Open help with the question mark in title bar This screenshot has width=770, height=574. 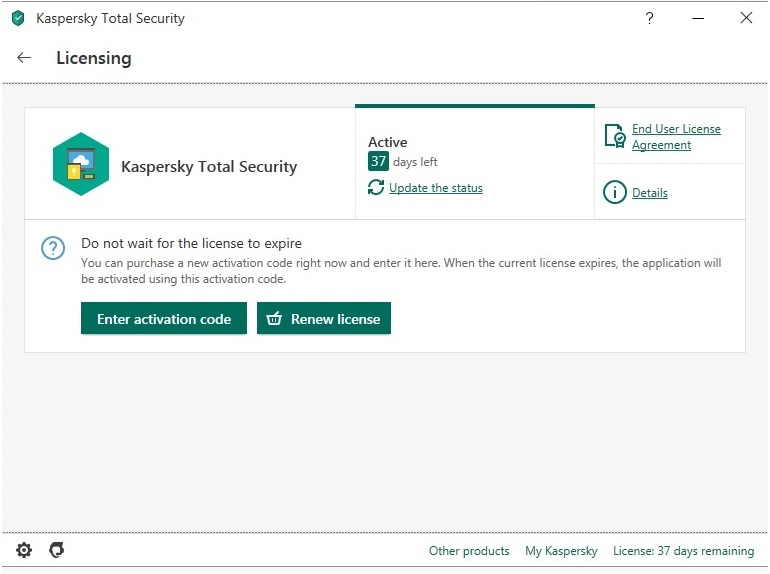coord(649,18)
